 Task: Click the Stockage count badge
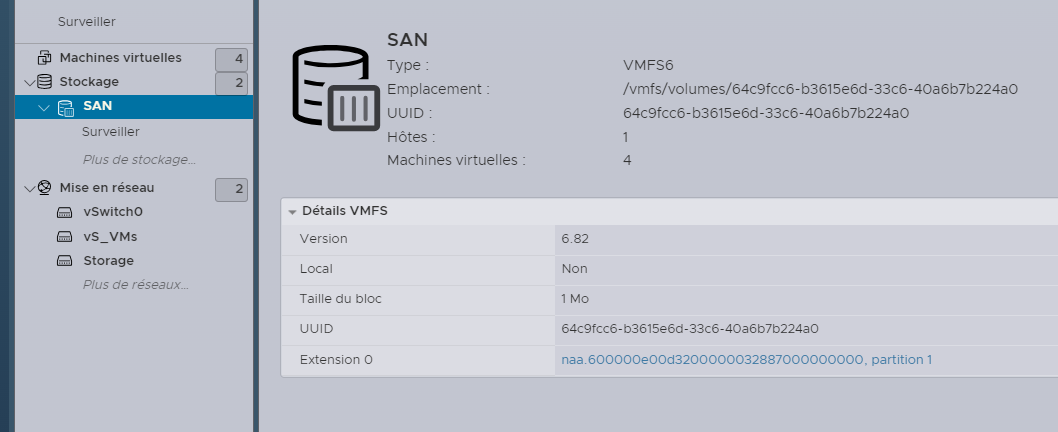[x=231, y=83]
